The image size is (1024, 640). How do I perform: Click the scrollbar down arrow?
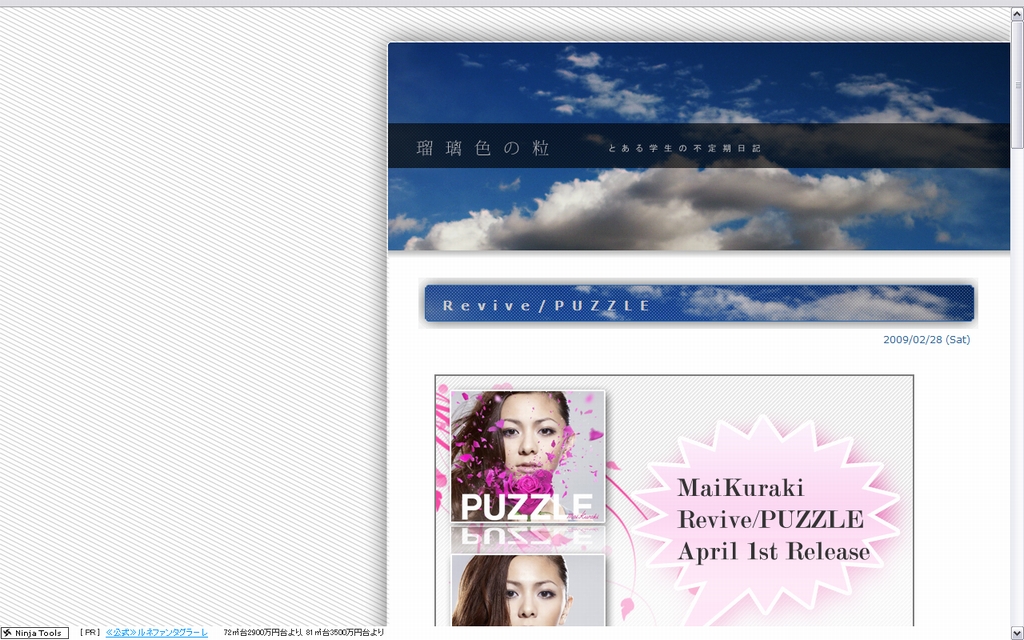(x=1017, y=633)
